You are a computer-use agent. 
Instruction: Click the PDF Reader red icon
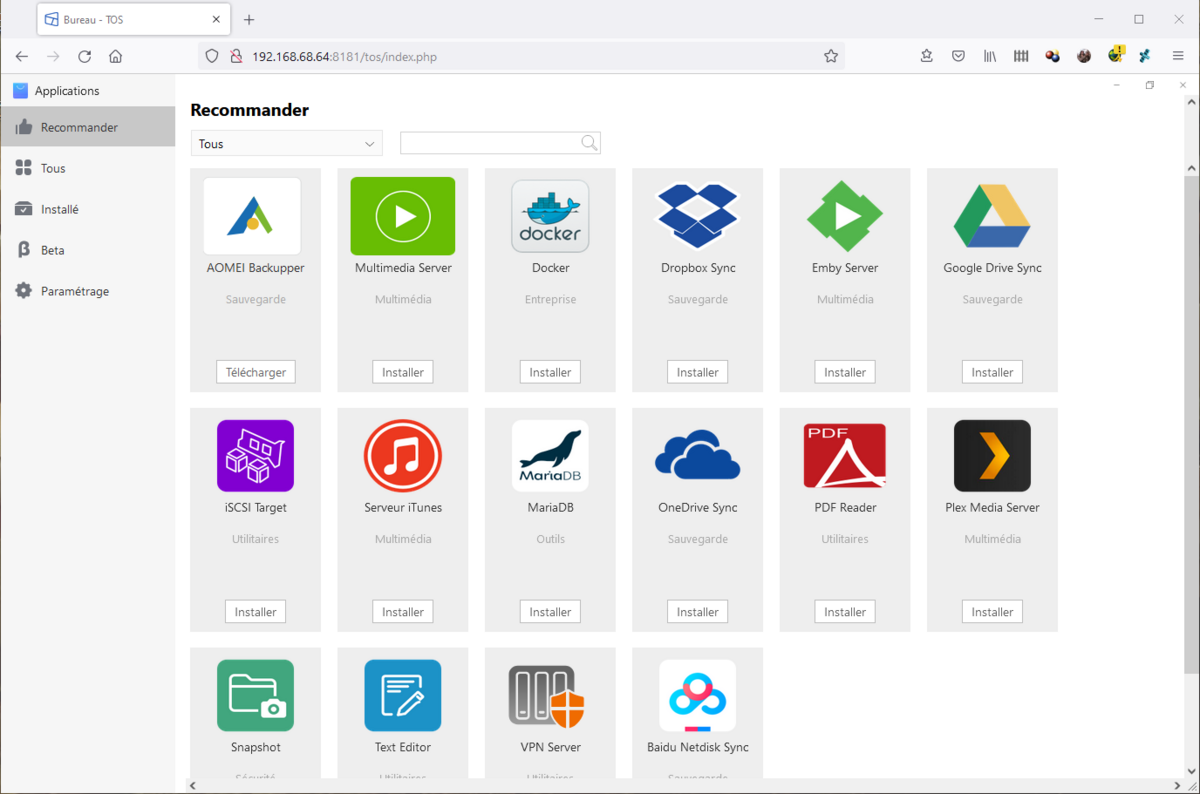tap(845, 456)
